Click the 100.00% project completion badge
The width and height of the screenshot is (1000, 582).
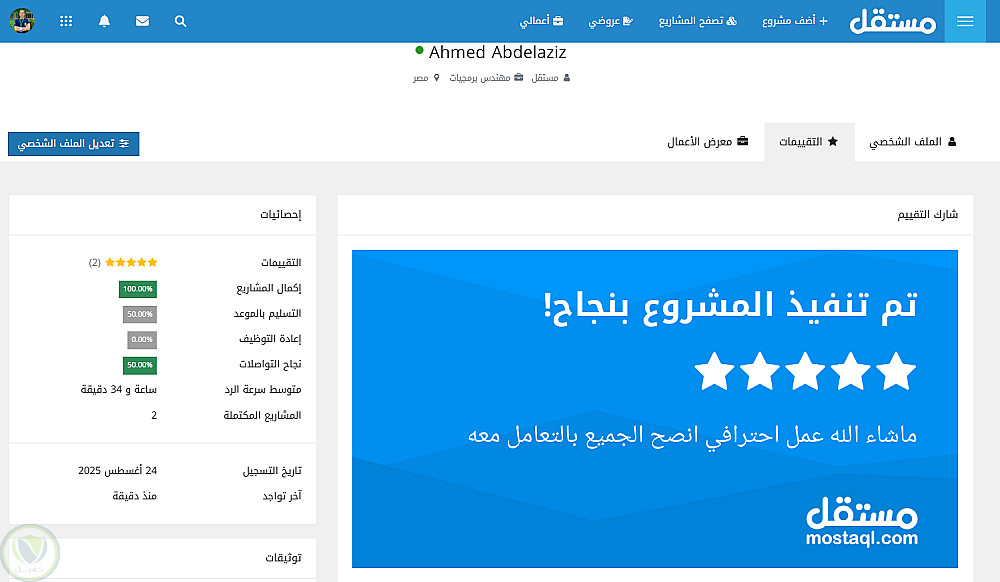(138, 289)
